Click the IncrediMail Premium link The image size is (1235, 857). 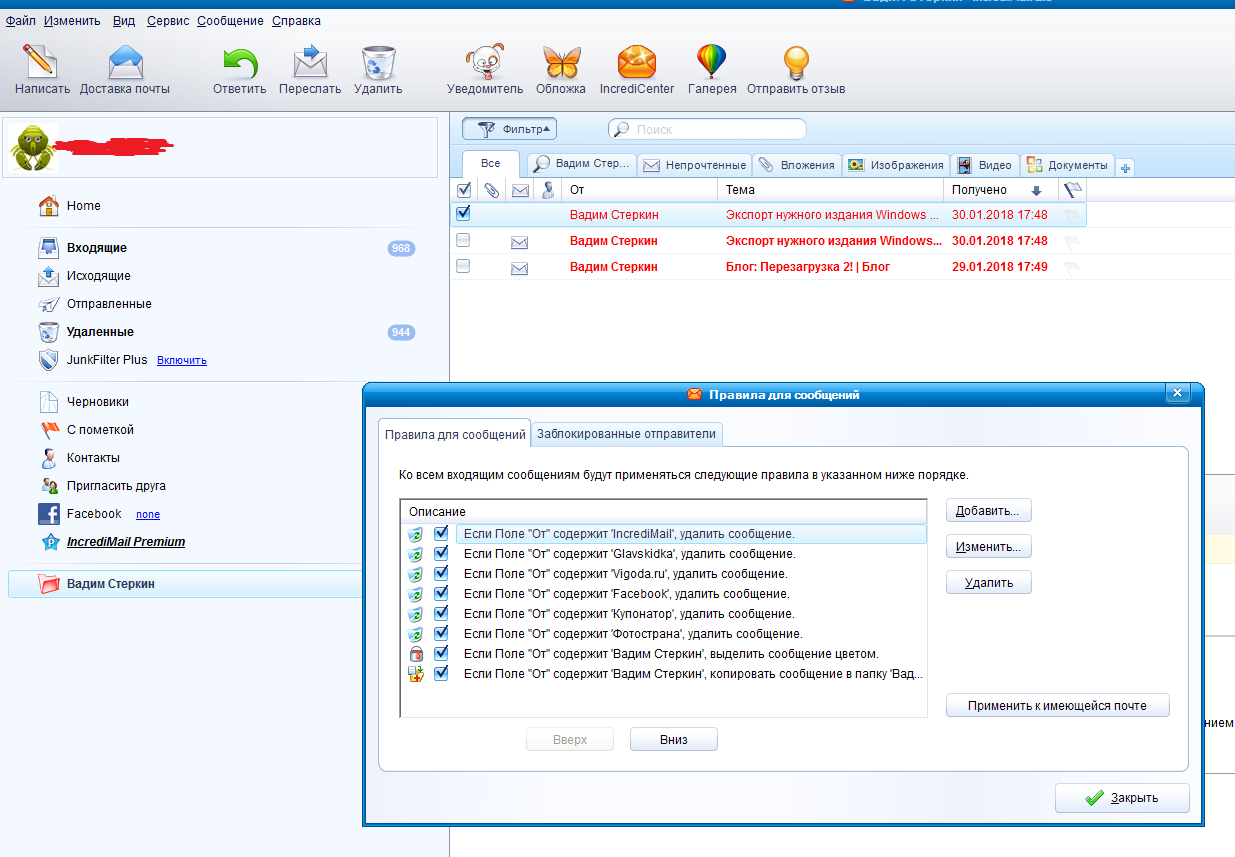point(126,542)
